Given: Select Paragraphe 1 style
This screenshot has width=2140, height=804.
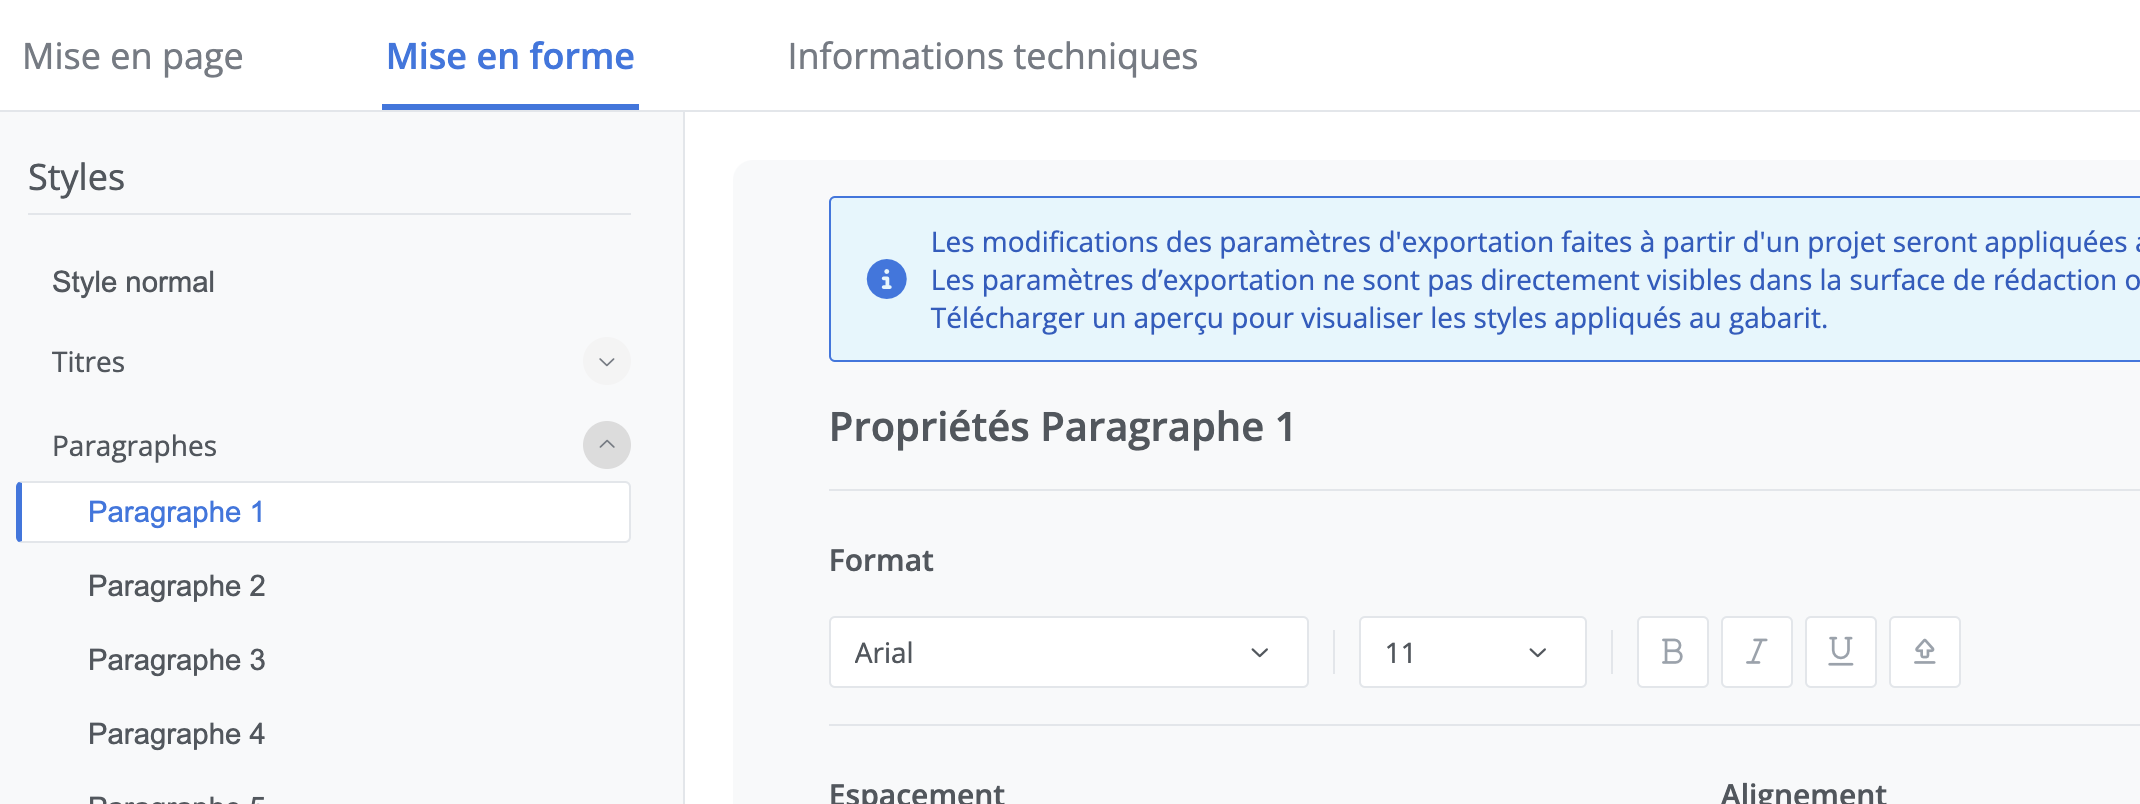Looking at the screenshot, I should (176, 512).
